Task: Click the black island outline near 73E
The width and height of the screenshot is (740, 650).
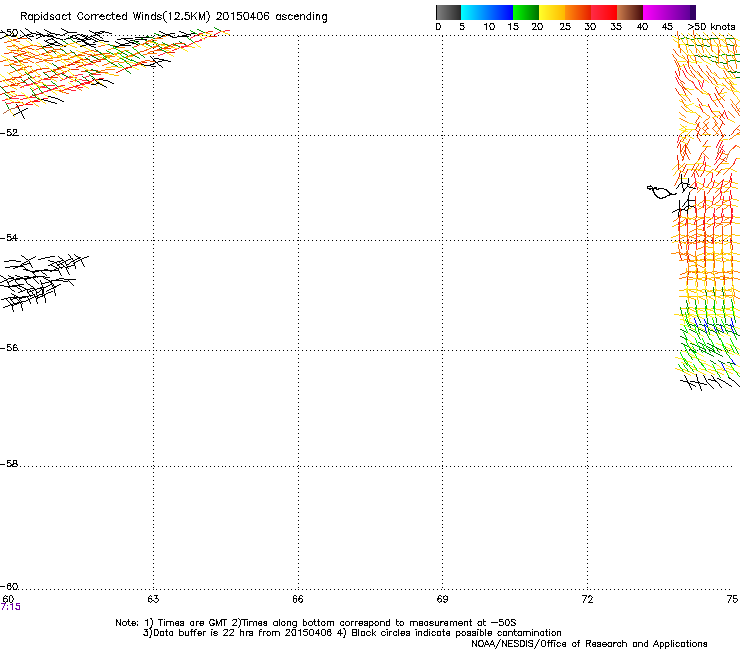Action: pyautogui.click(x=661, y=192)
